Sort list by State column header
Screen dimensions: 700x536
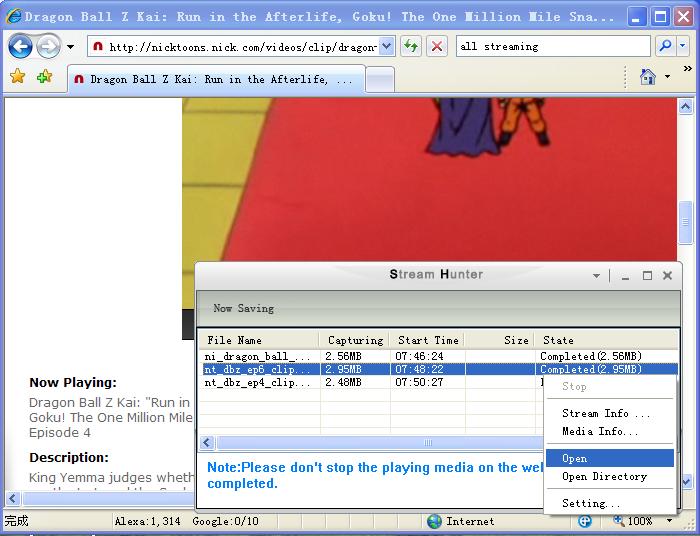pos(606,340)
